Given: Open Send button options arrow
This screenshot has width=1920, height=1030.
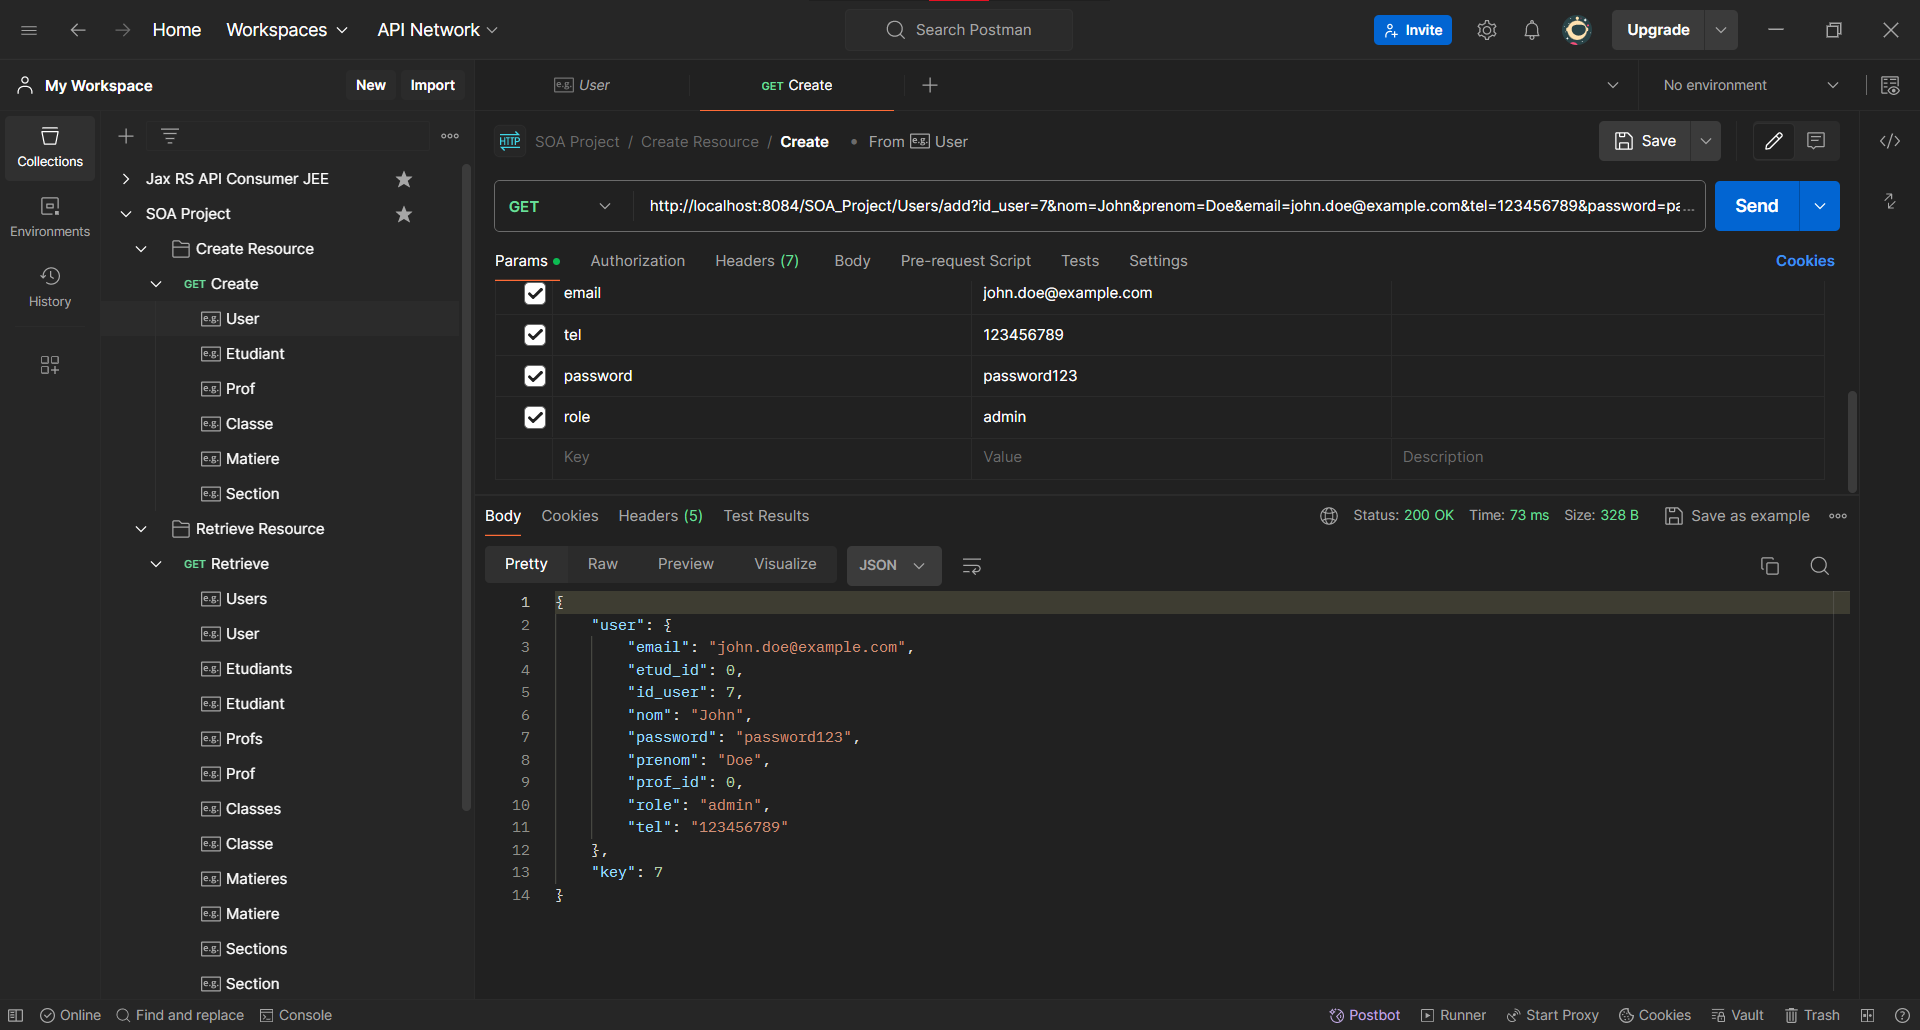Looking at the screenshot, I should click(1820, 206).
